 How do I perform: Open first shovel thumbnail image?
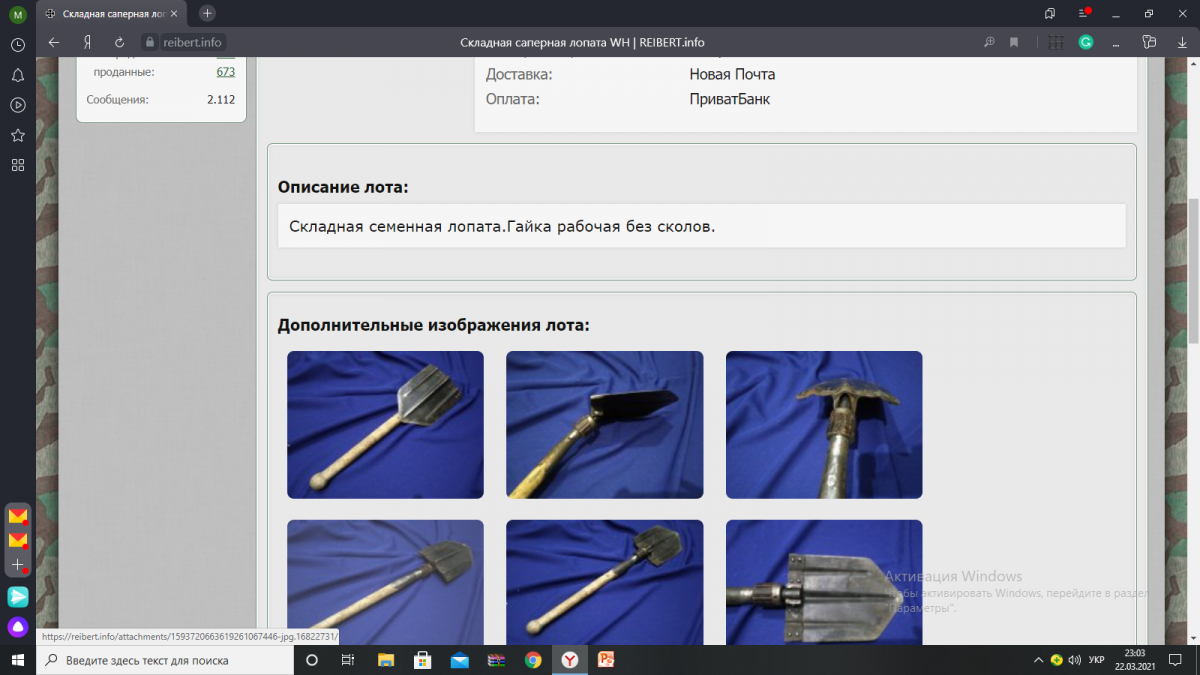coord(385,424)
